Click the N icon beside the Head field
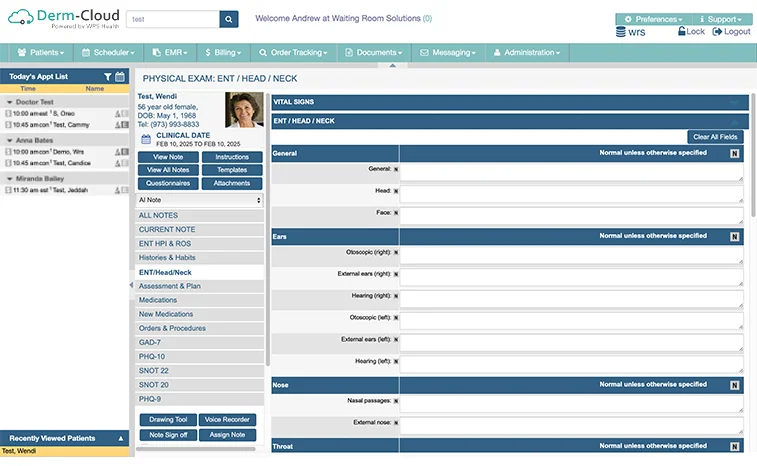The width and height of the screenshot is (757, 466). 396,191
